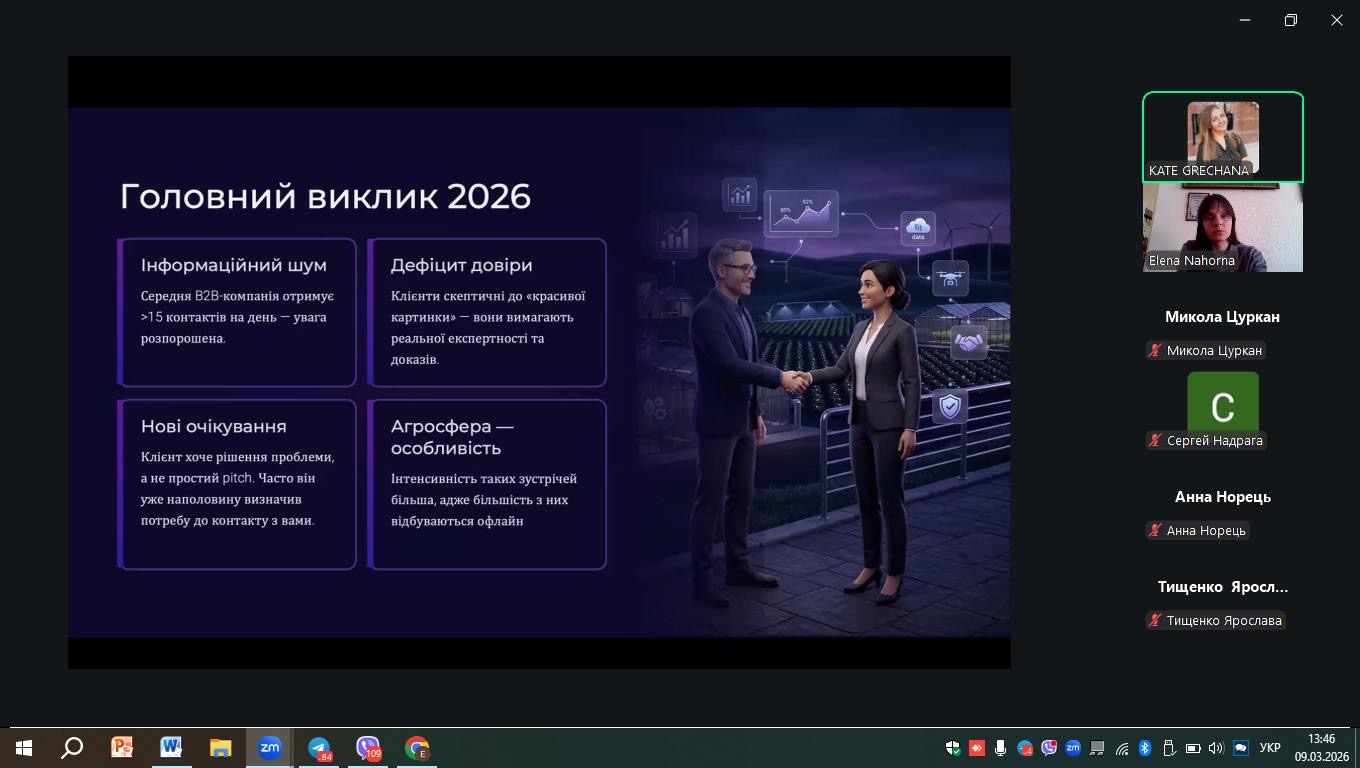
Task: Click the green C avatar of Сергей Надрага
Action: [x=1223, y=402]
